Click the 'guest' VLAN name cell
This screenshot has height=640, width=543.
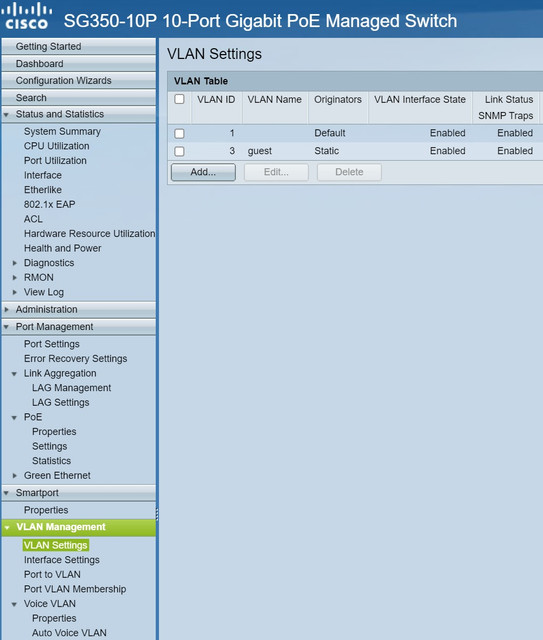260,151
